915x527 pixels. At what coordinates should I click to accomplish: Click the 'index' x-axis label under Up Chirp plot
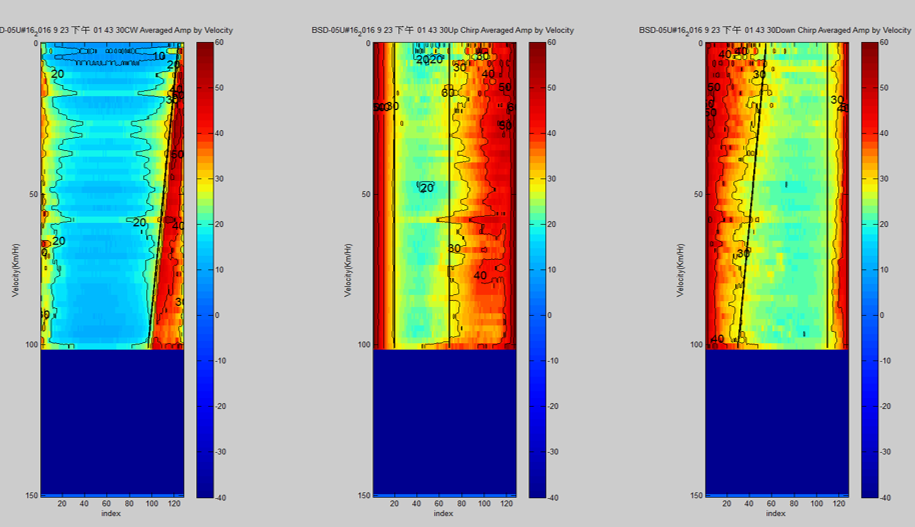[443, 514]
